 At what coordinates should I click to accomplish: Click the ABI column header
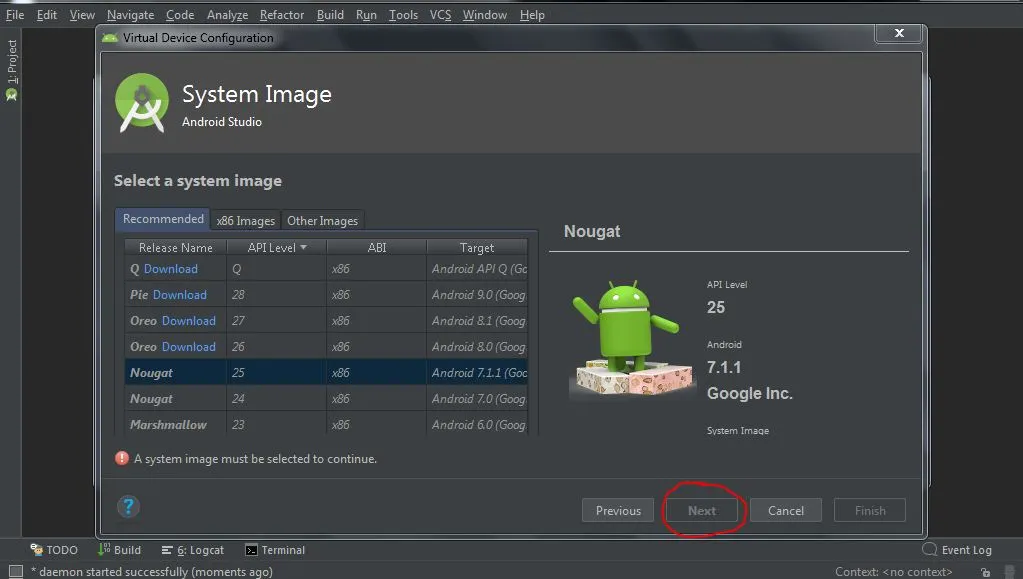376,247
